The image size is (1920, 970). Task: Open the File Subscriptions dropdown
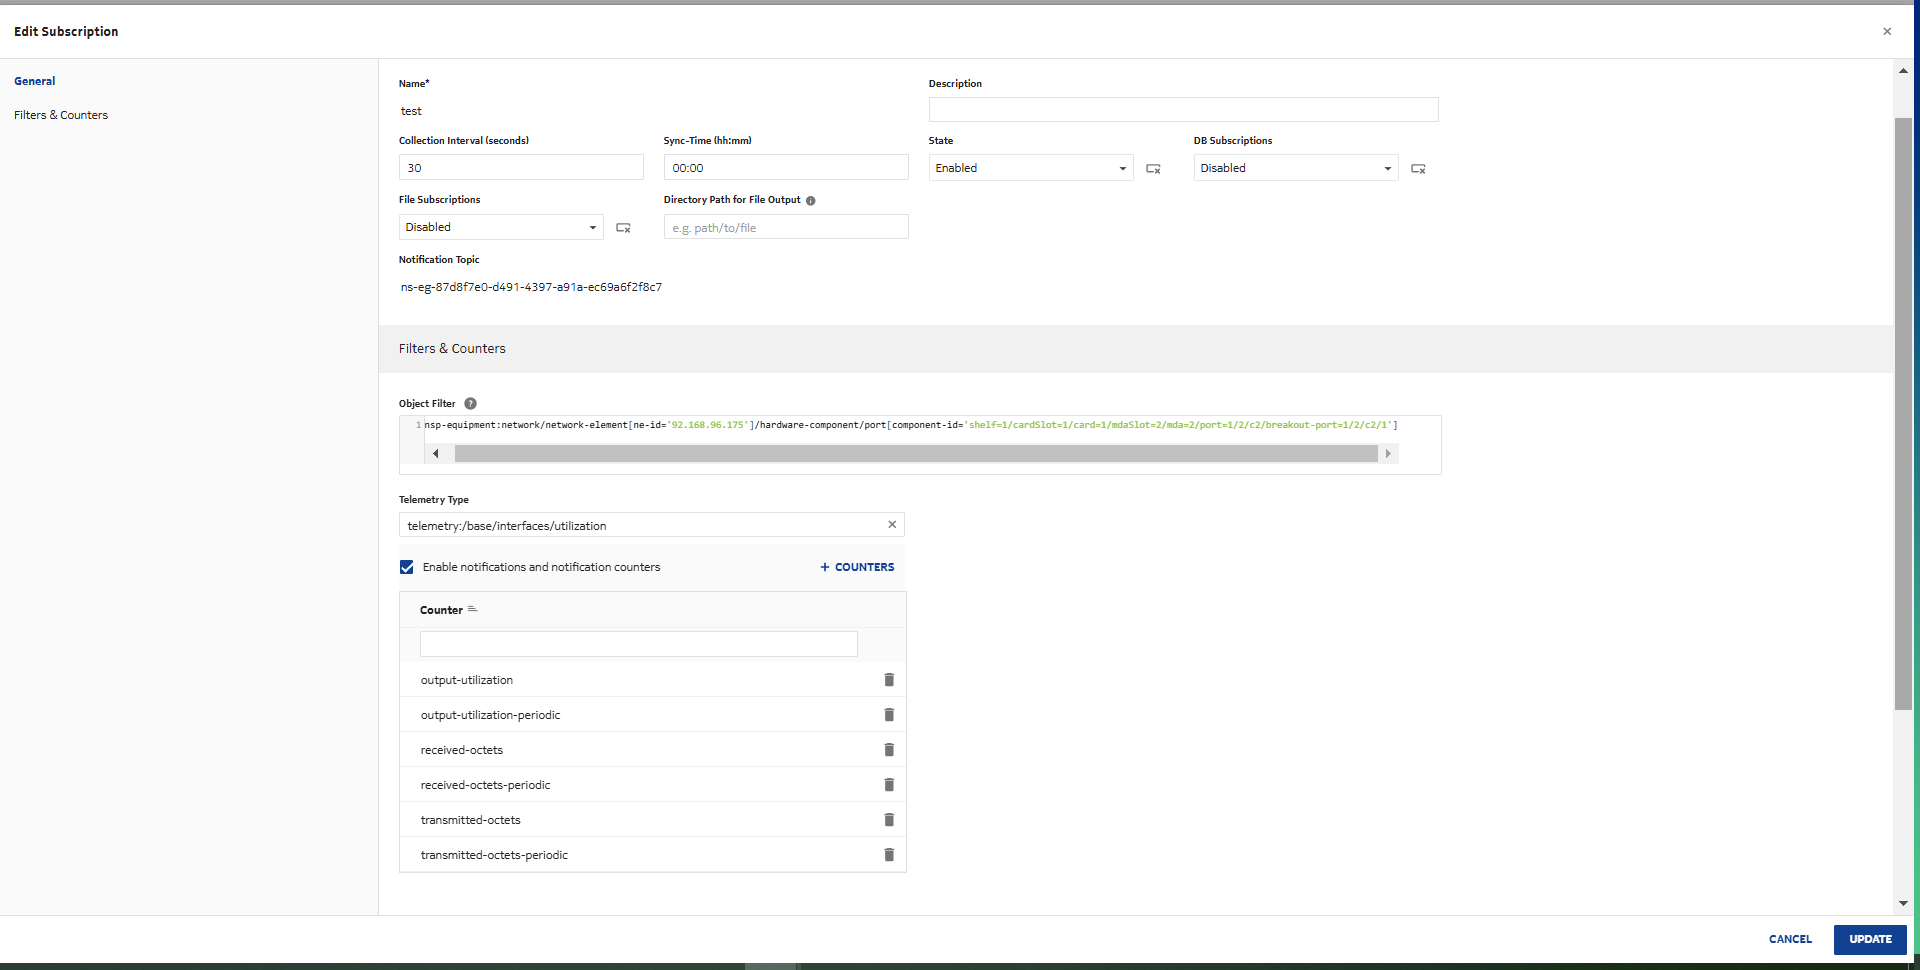pos(500,227)
